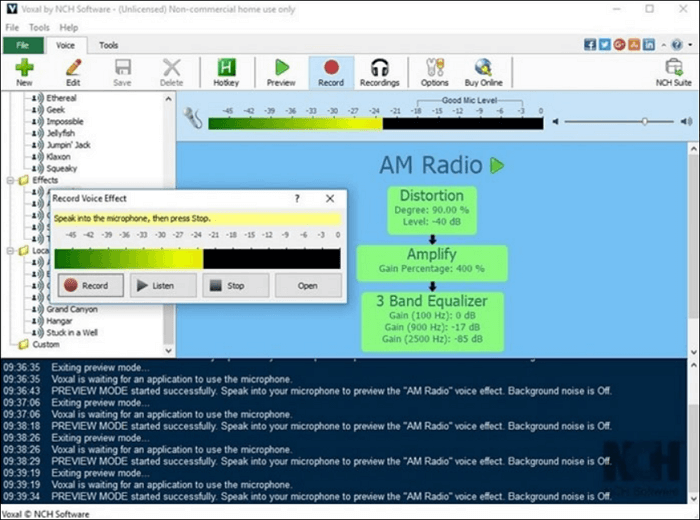Click Open button in the dialog
This screenshot has width=700, height=520.
(x=308, y=285)
